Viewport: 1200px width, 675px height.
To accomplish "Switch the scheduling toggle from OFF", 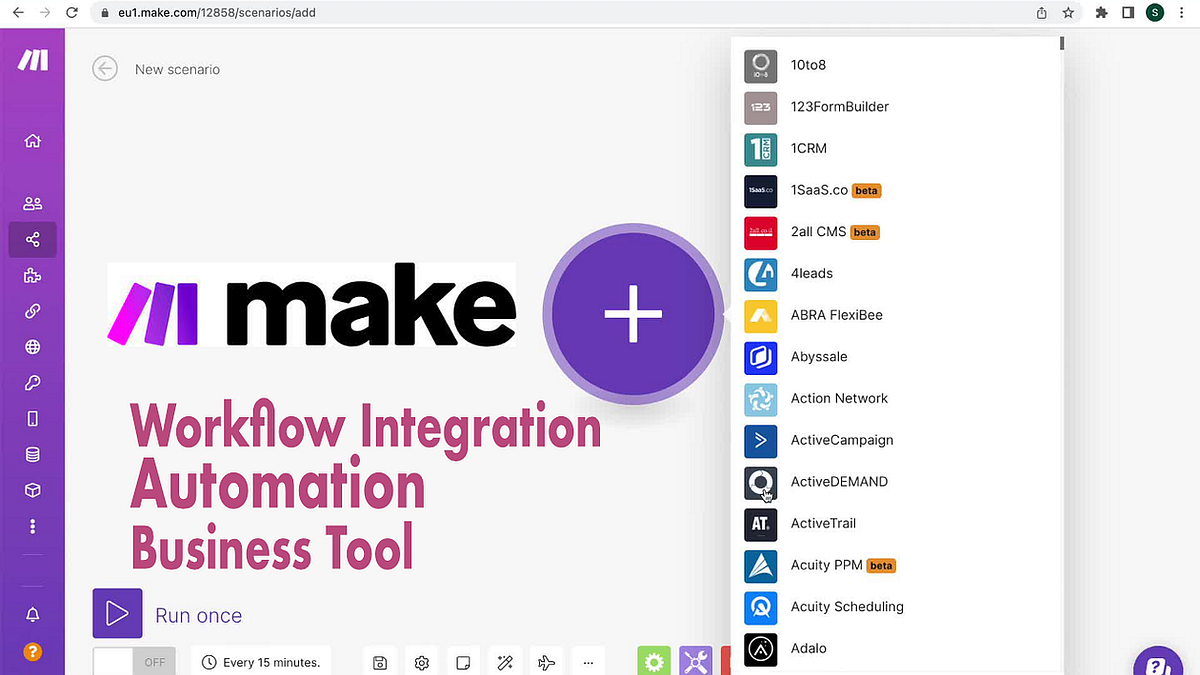I will [134, 660].
